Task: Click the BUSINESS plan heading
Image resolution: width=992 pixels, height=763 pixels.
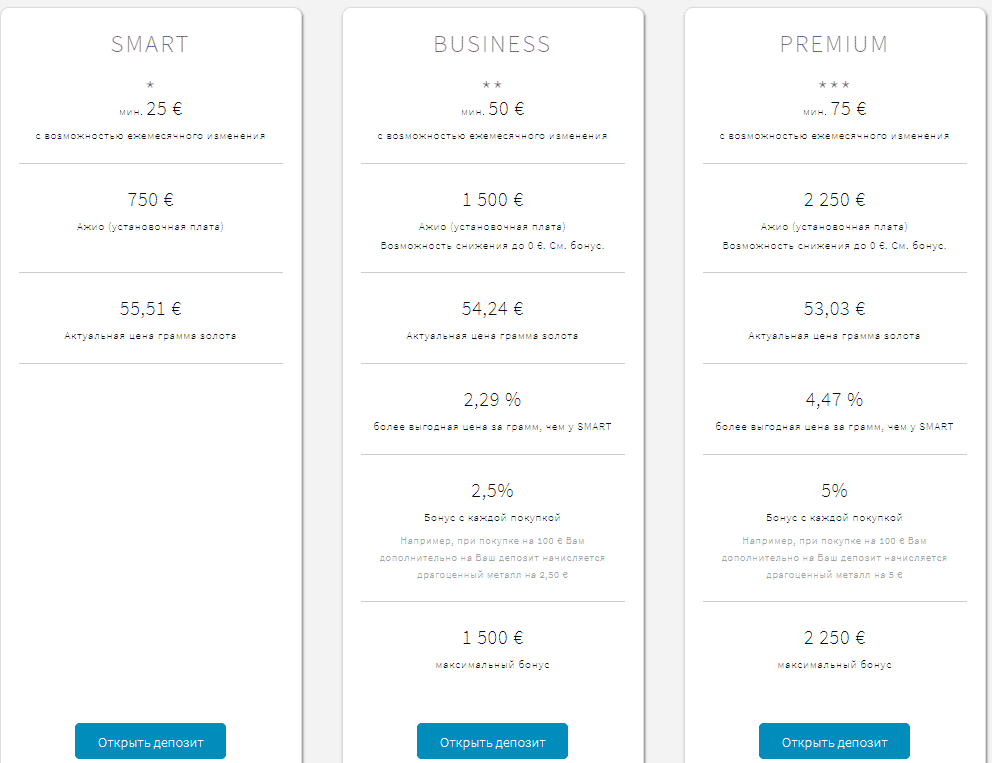Action: click(492, 44)
